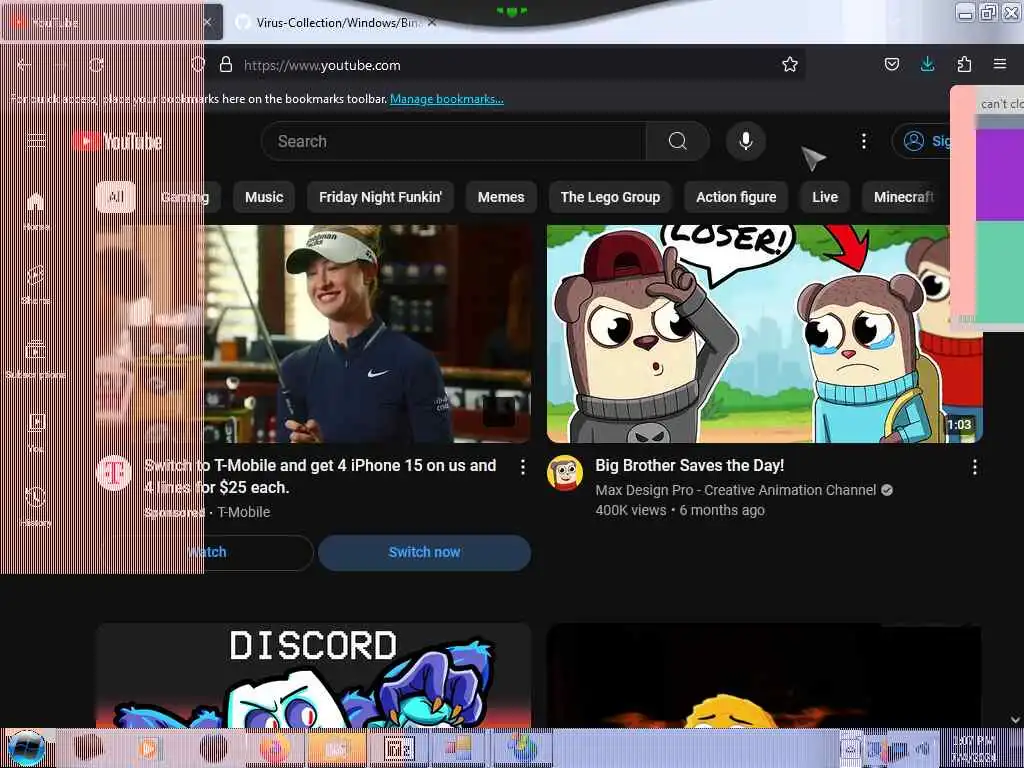The image size is (1024, 768).
Task: Open the Firefox downloads panel
Action: [x=927, y=64]
